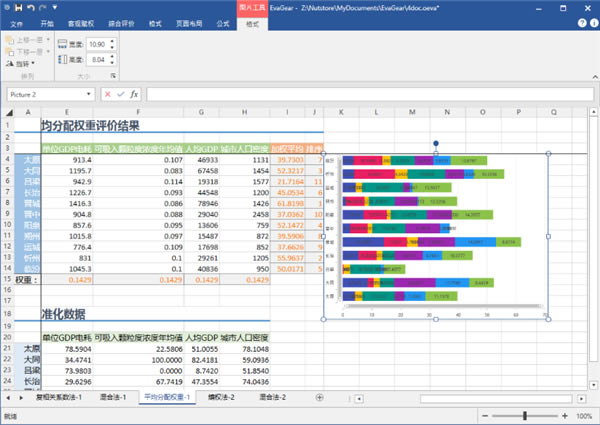Switch to the 模权法-2 sheet tab
The width and height of the screenshot is (600, 425).
(219, 397)
